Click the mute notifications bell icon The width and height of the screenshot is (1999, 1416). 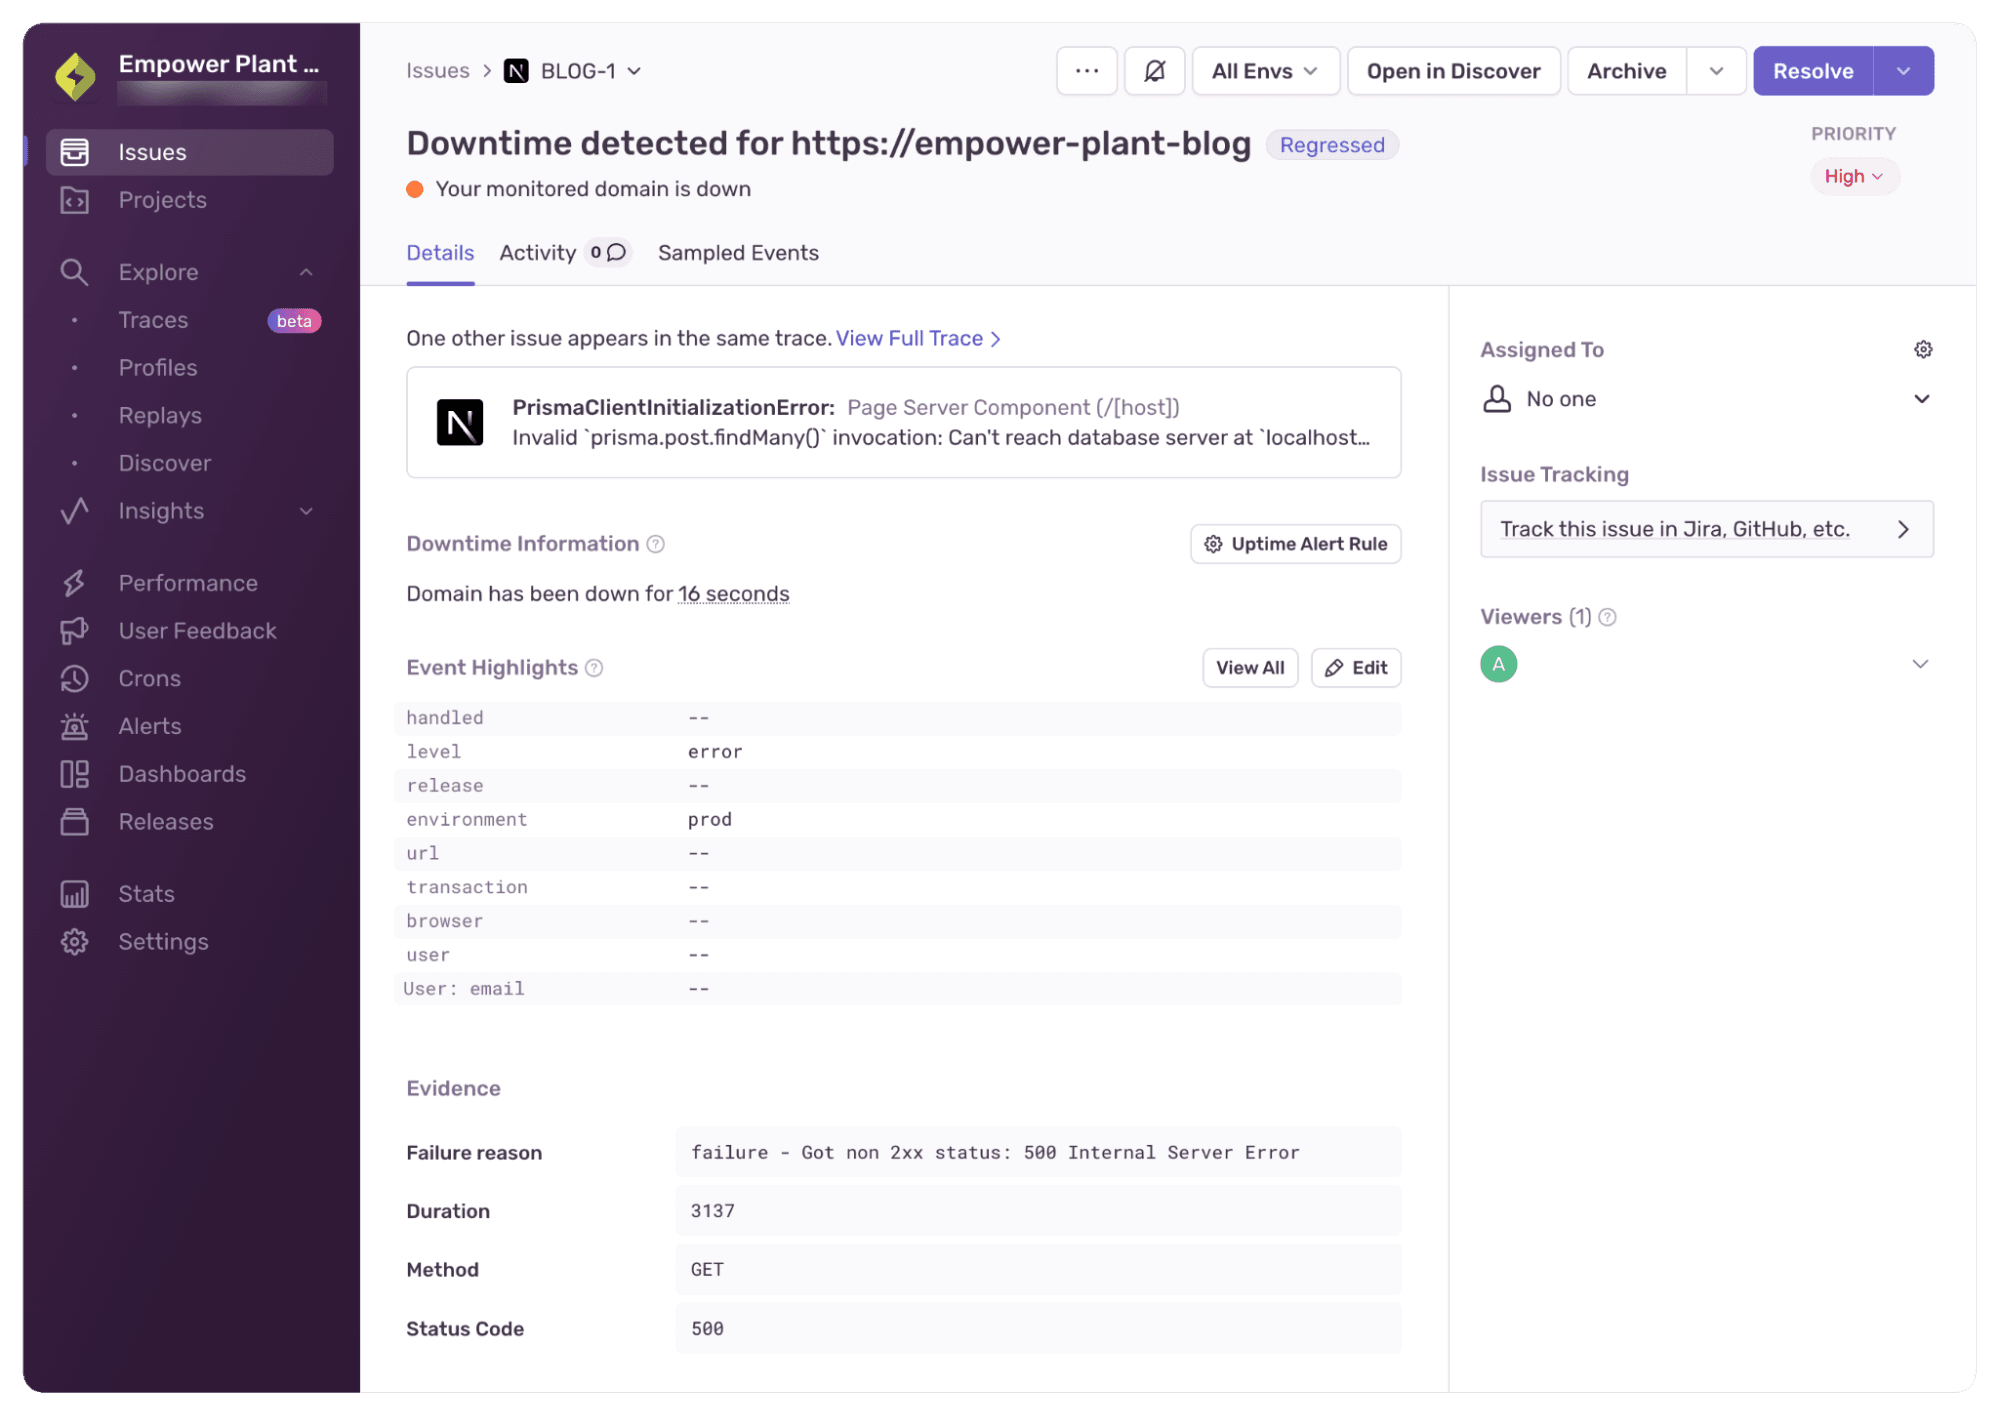coord(1155,71)
